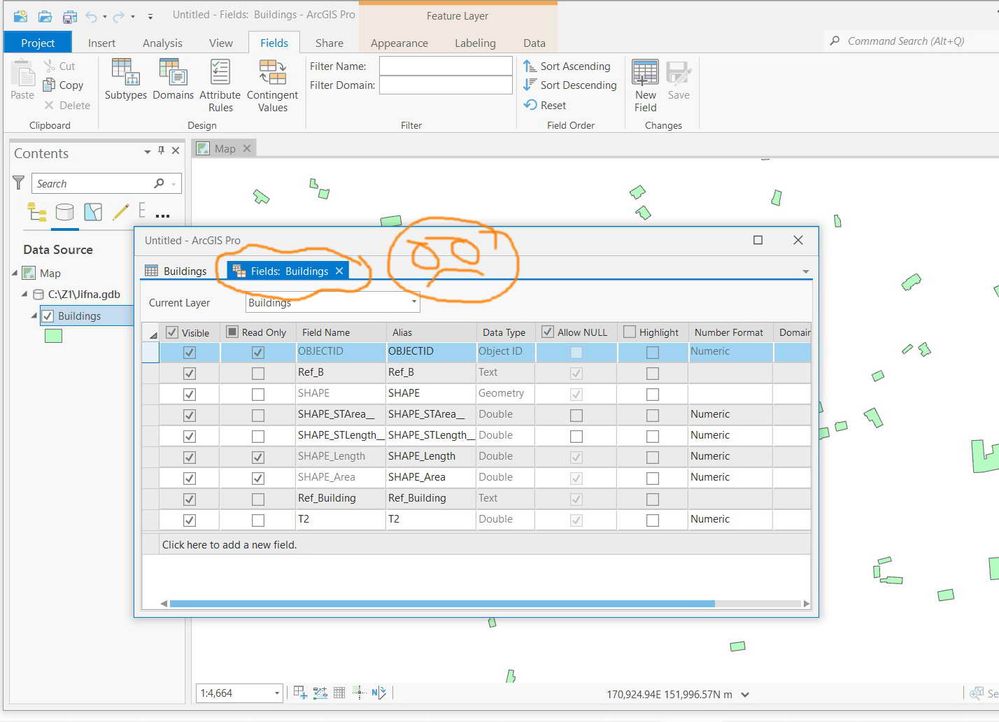Open the map constraints status bar icon
Viewport: 999px width, 722px height.
point(320,693)
